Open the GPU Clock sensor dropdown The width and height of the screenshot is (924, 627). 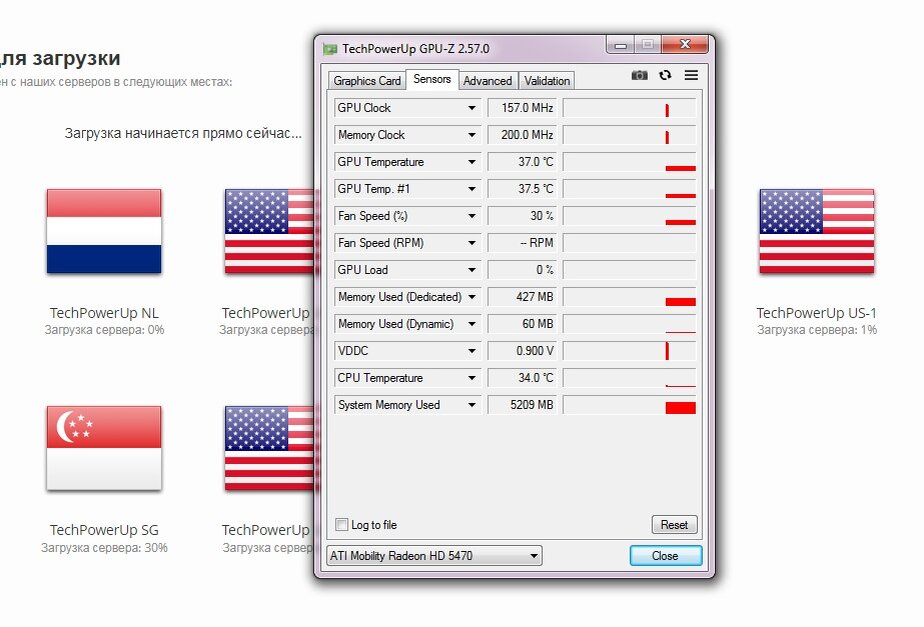point(472,108)
